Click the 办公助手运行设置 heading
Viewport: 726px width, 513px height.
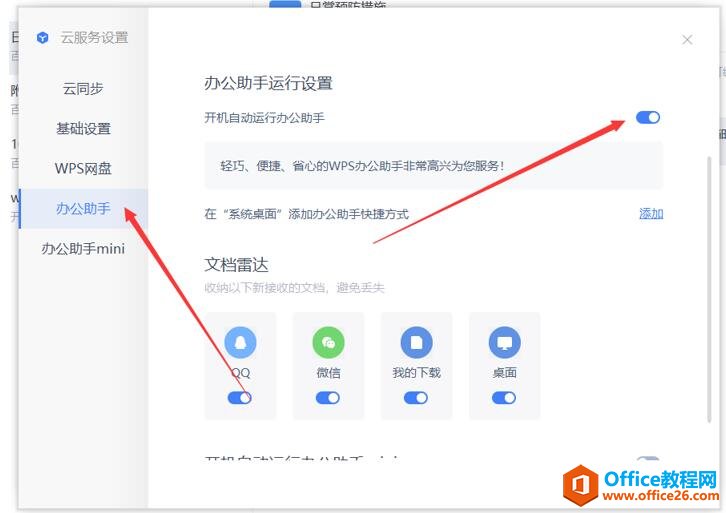tap(268, 83)
